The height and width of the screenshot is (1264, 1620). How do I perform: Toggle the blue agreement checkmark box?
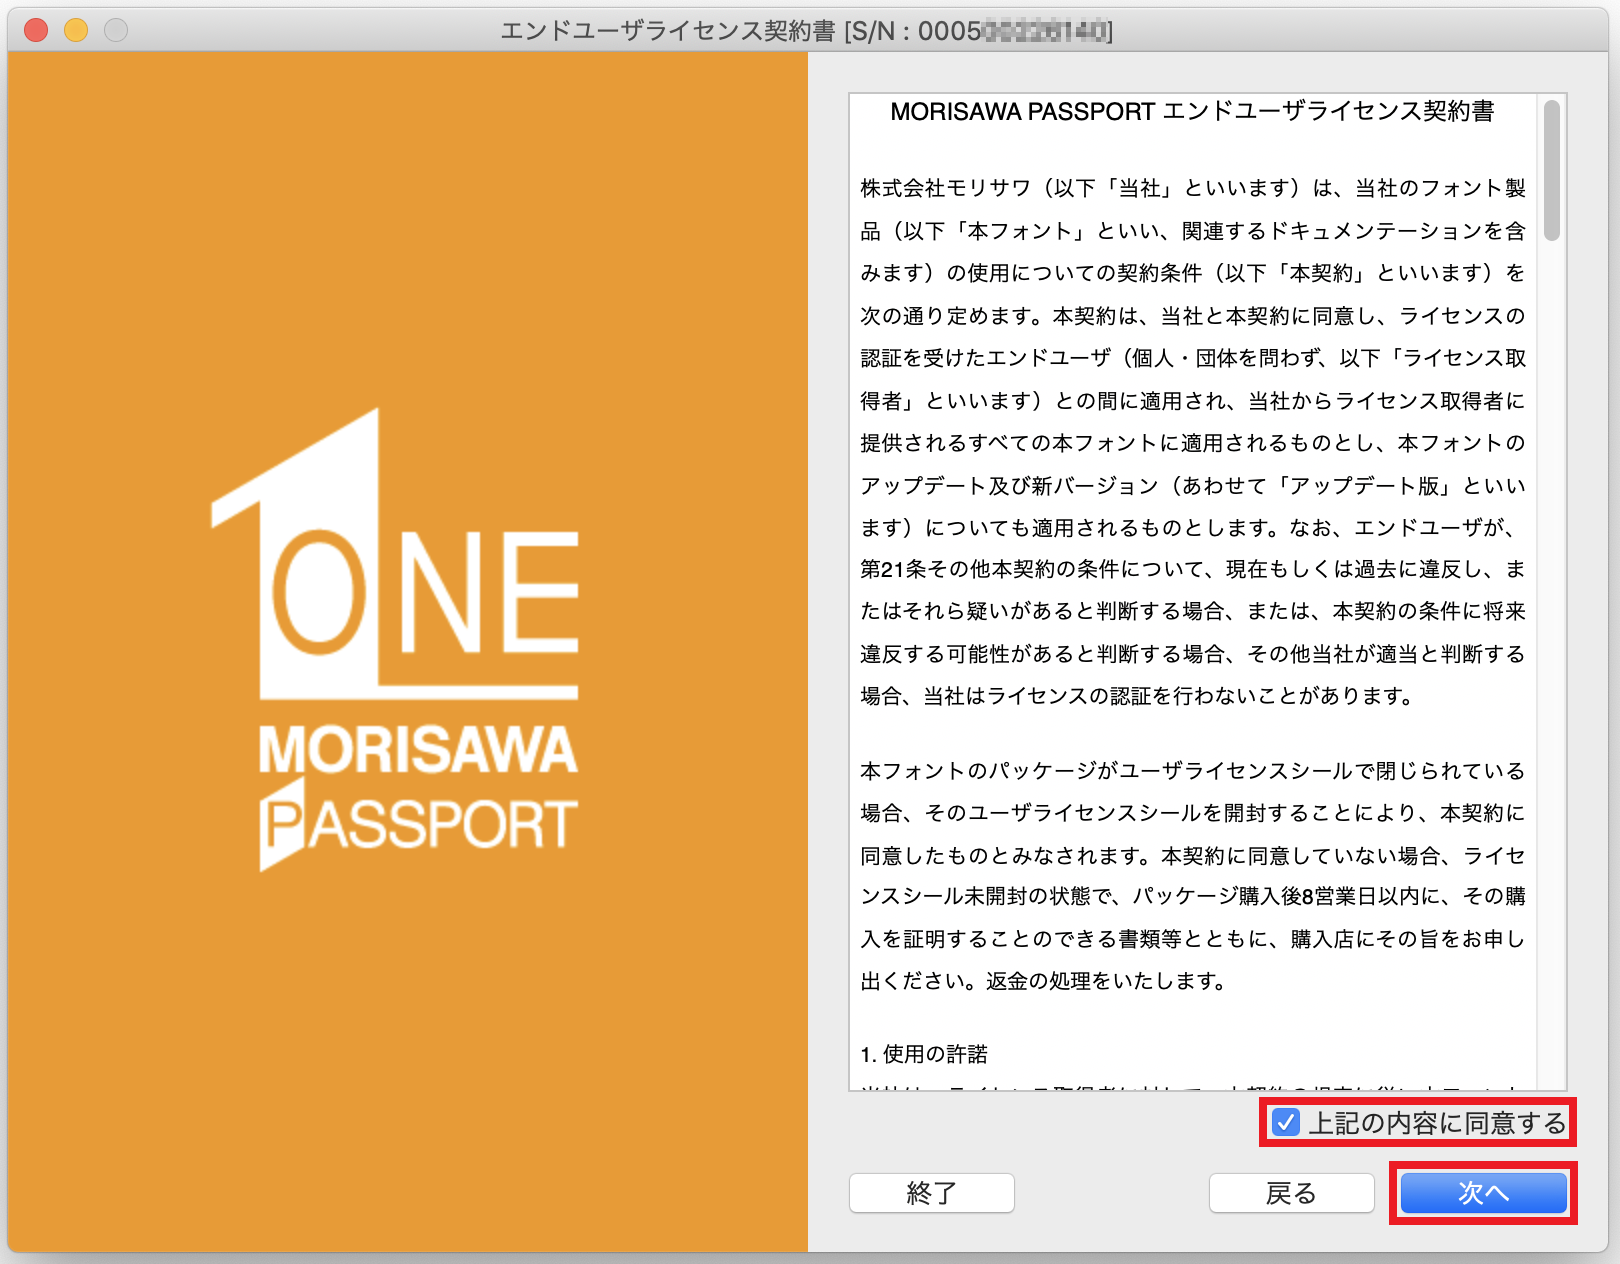coord(1286,1123)
